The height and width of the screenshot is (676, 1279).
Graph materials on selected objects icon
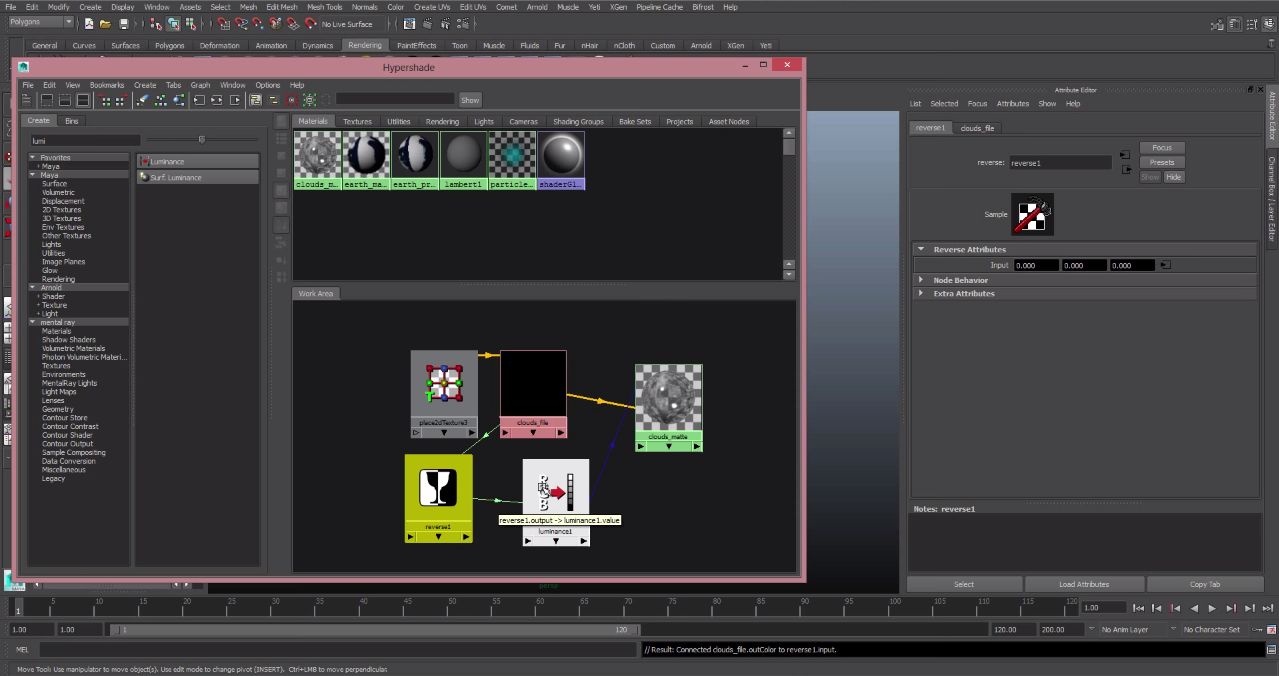pos(179,99)
